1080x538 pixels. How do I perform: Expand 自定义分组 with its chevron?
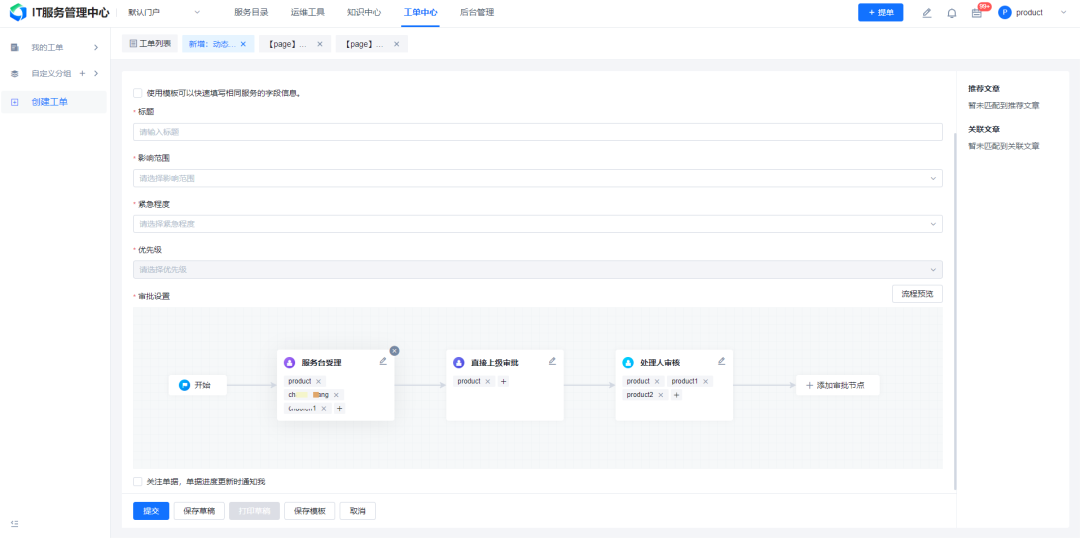[96, 74]
